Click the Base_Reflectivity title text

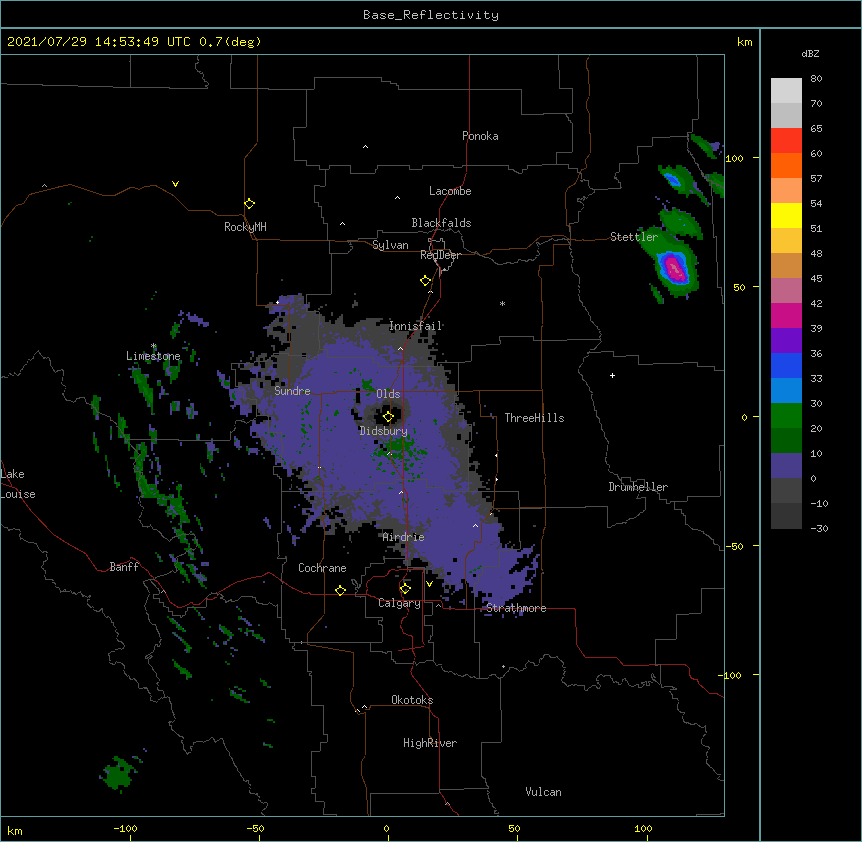430,15
